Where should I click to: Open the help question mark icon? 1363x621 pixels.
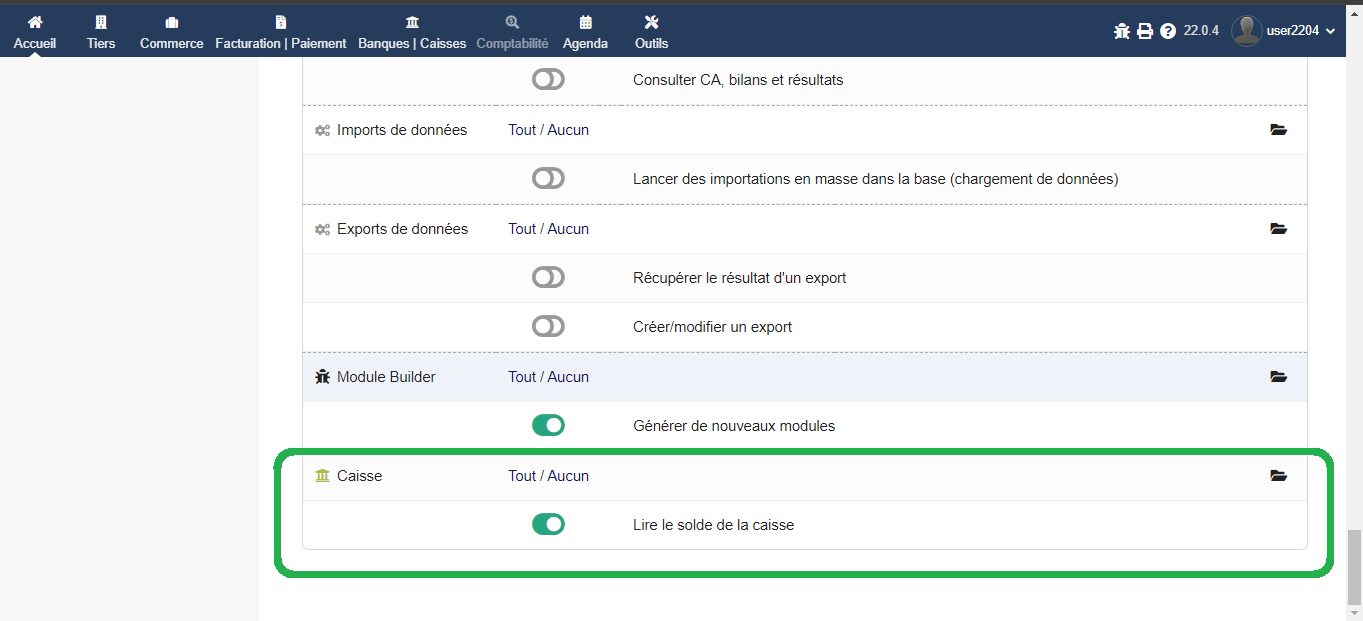(1168, 31)
